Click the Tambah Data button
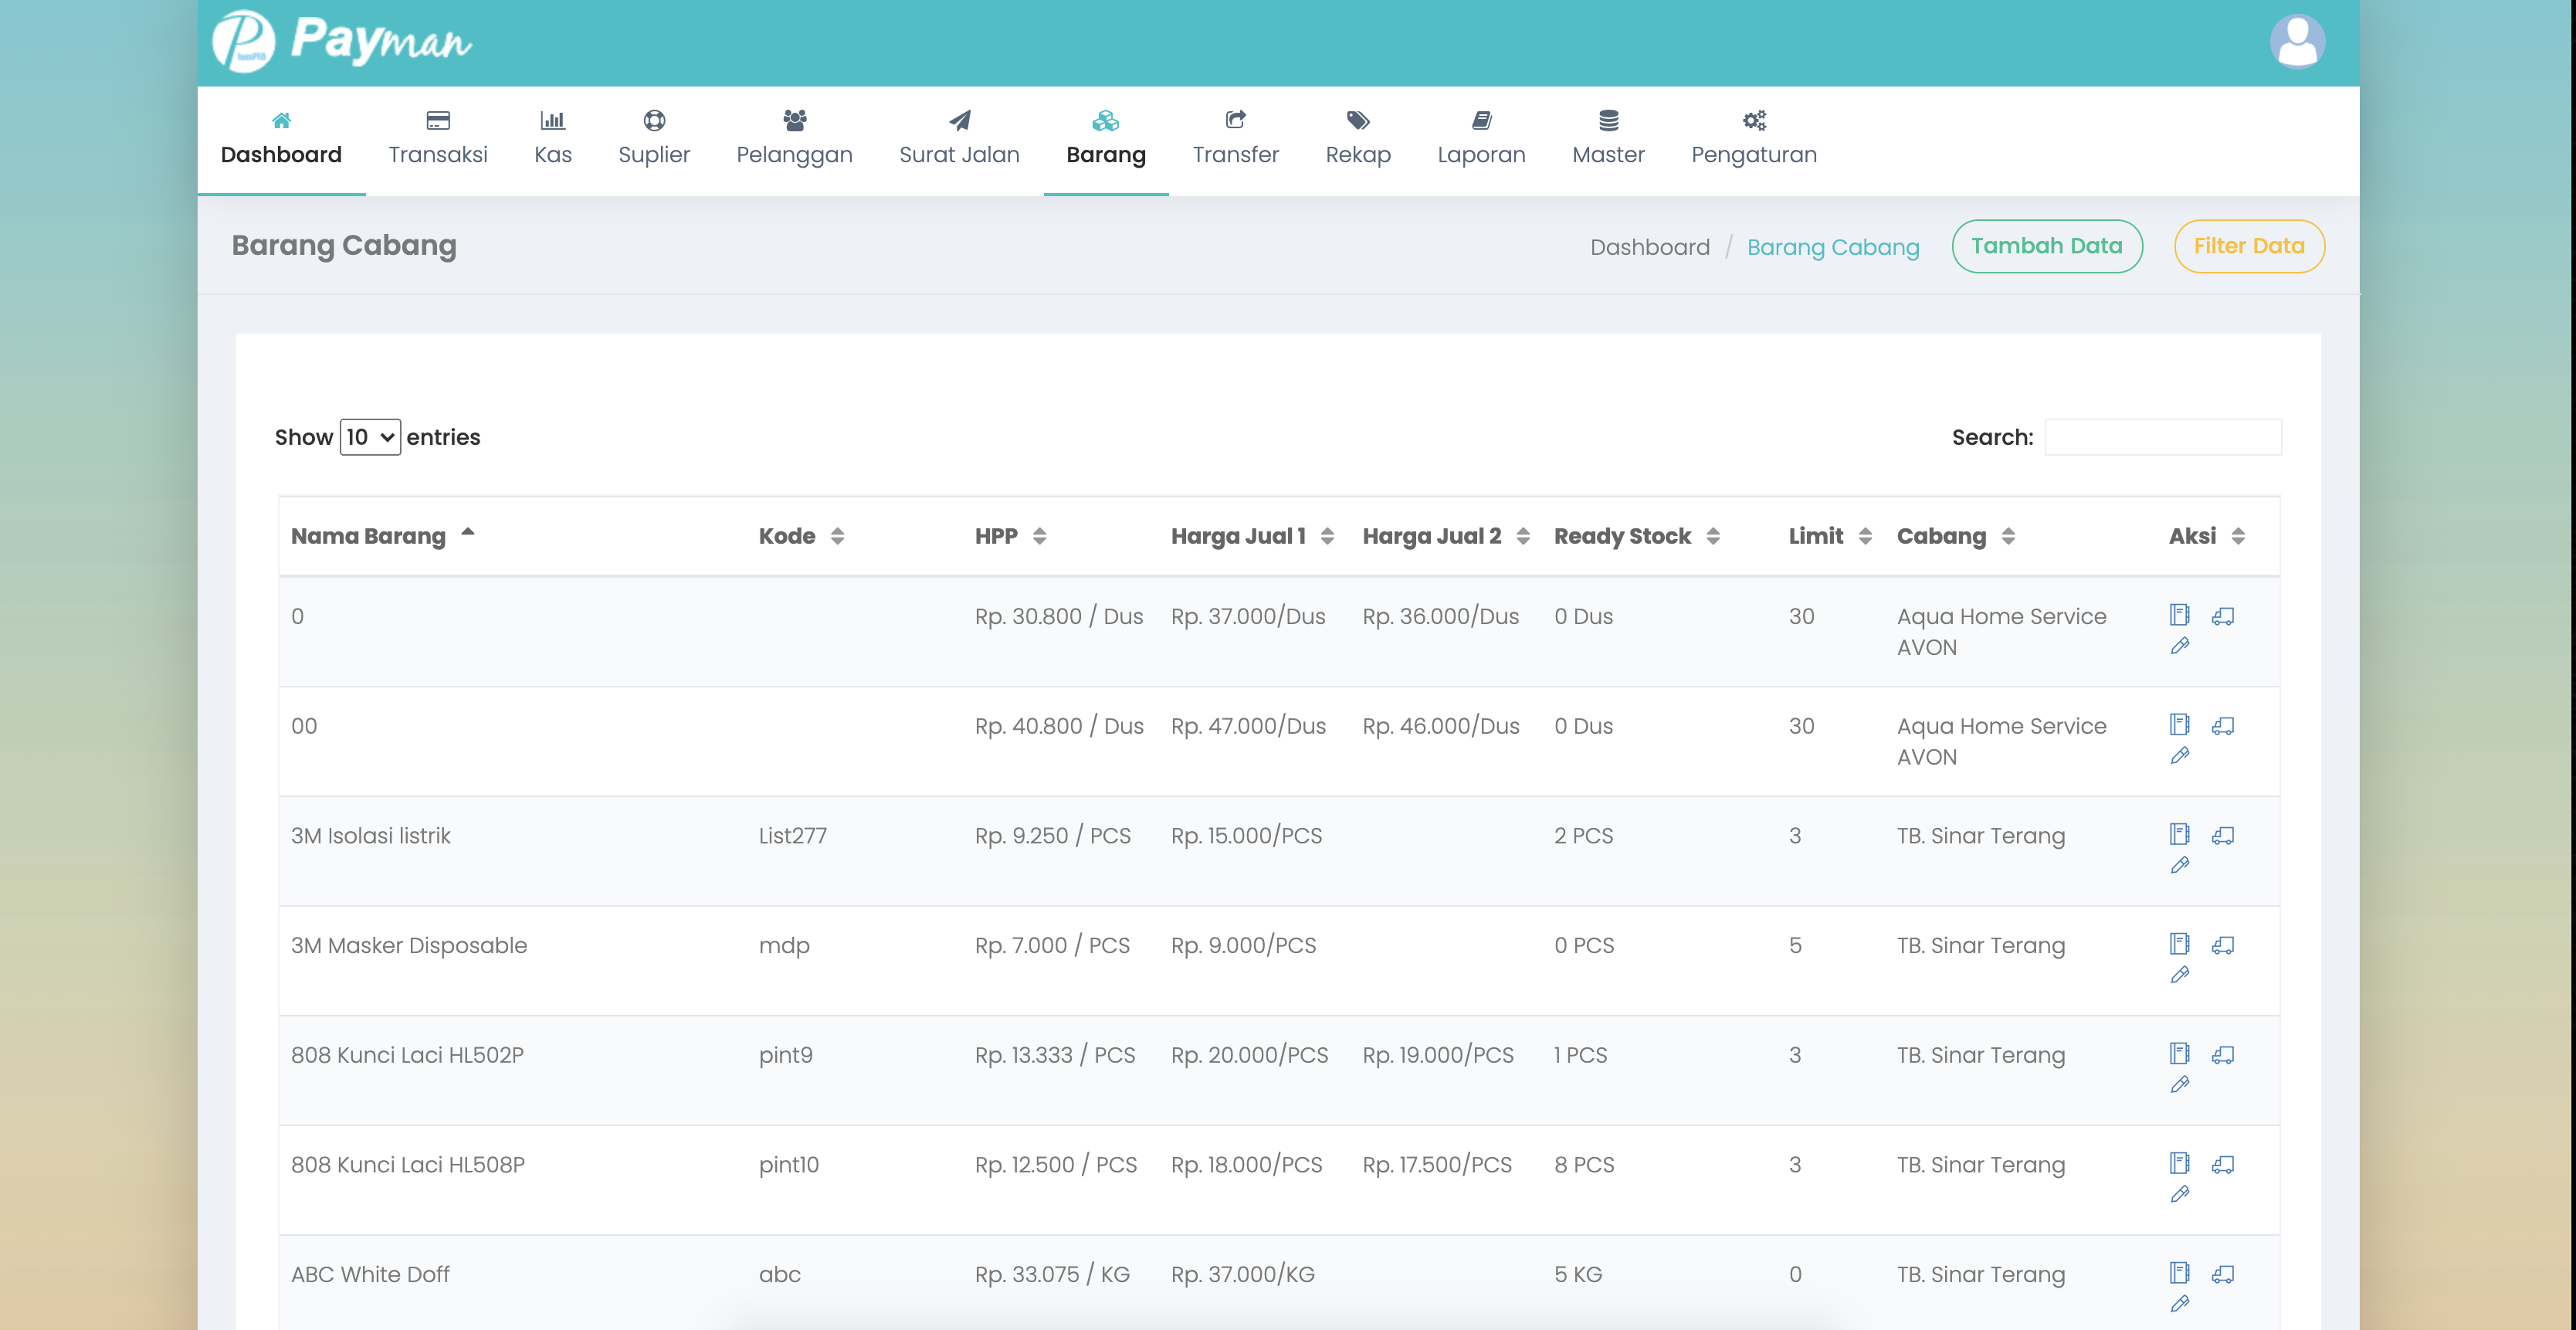The height and width of the screenshot is (1330, 2576). pos(2046,246)
